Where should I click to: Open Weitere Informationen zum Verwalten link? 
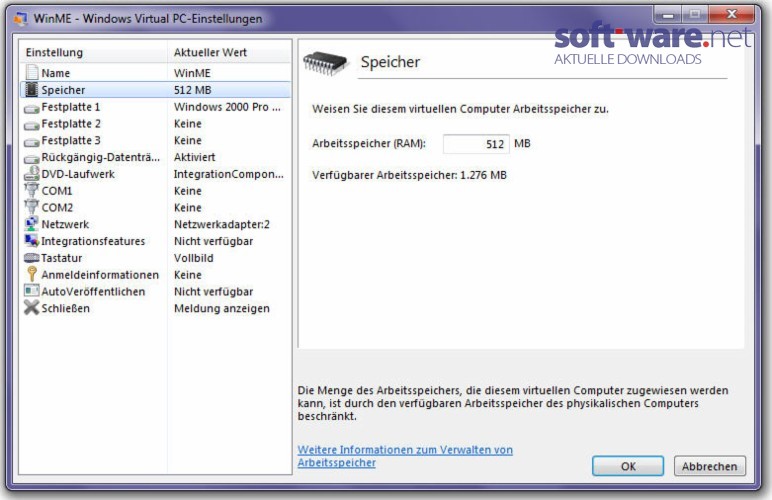[405, 456]
